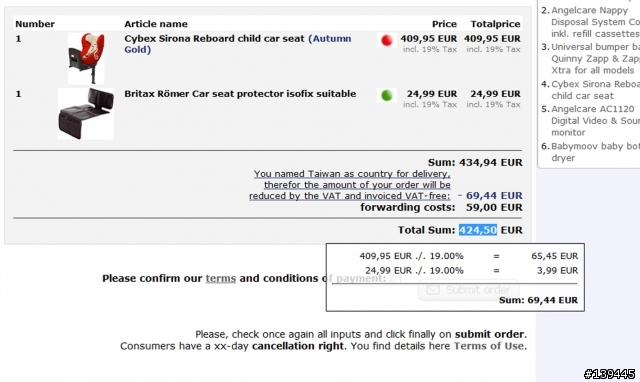Open Britax Römer Car seat protector article
The width and height of the screenshot is (640, 382).
click(x=240, y=94)
